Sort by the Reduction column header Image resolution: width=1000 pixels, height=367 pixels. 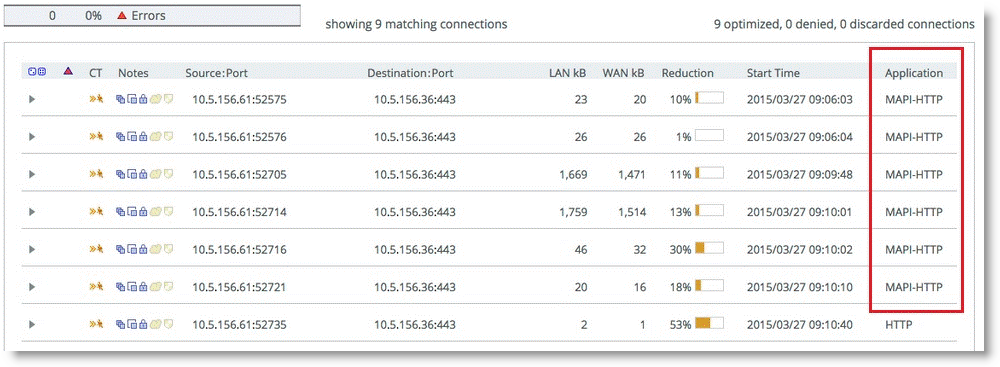(688, 73)
